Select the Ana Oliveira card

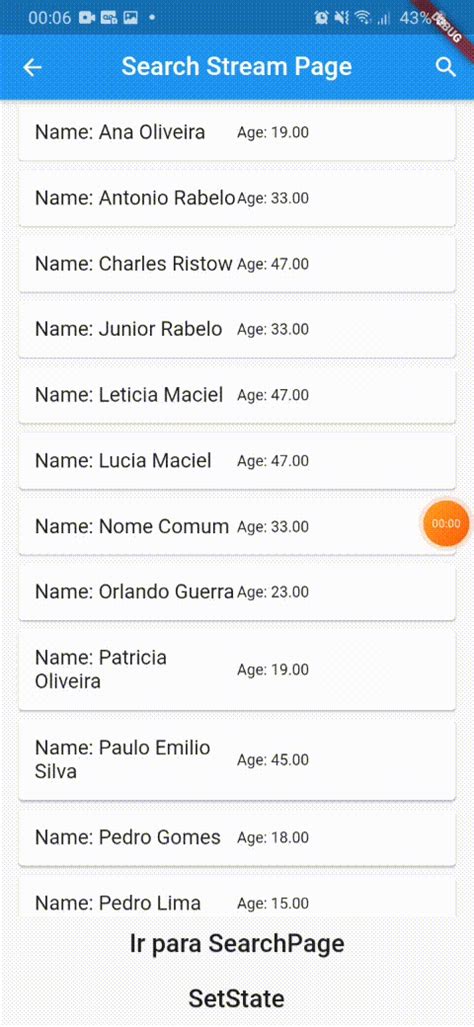[237, 132]
